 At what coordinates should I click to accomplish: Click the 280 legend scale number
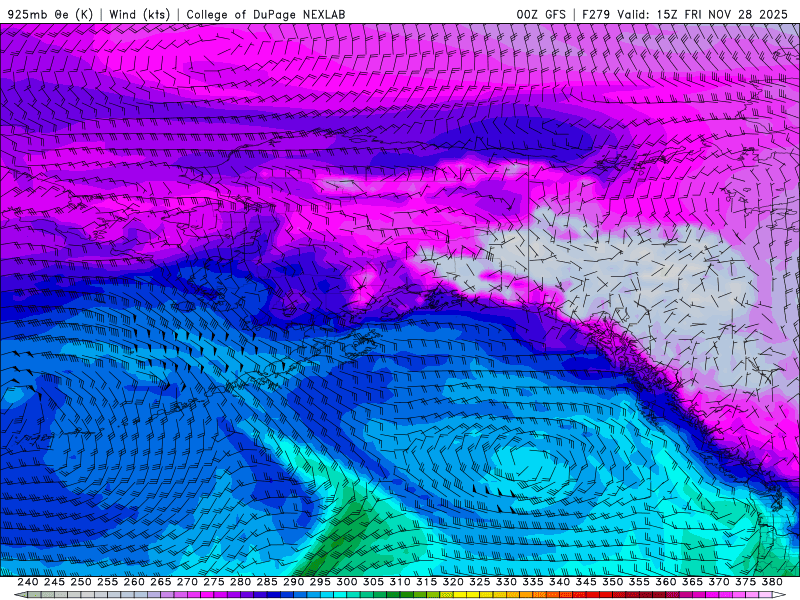(240, 582)
